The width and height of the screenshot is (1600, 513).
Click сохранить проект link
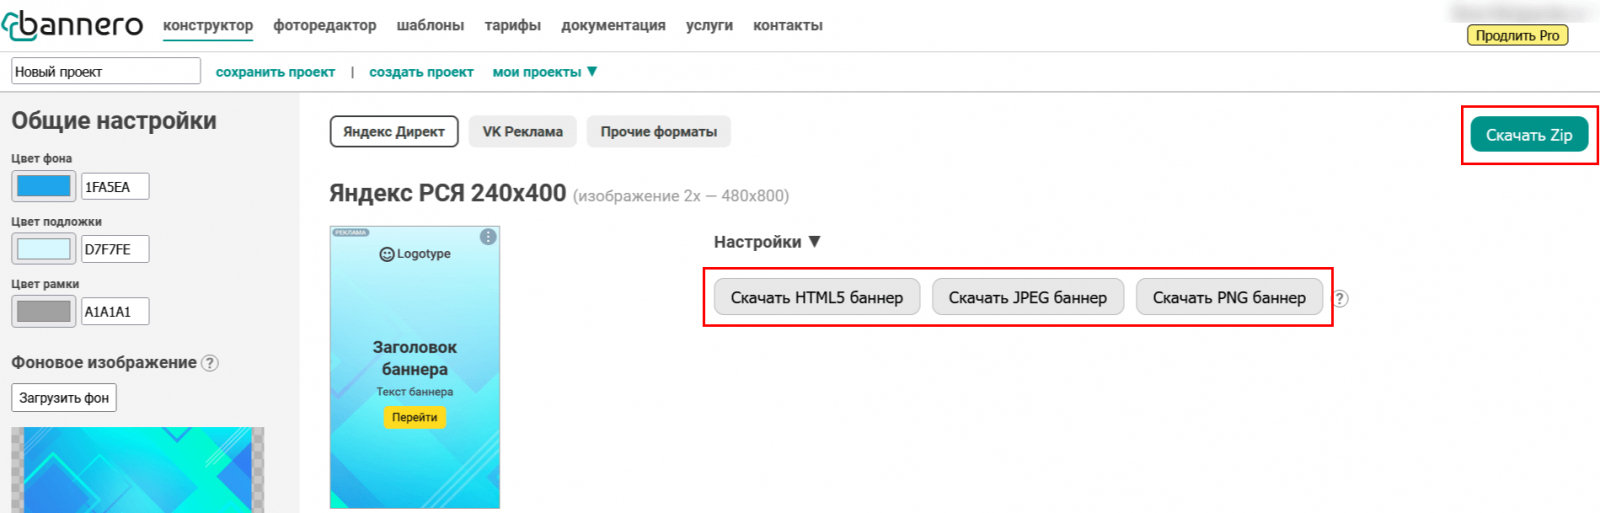(x=275, y=72)
